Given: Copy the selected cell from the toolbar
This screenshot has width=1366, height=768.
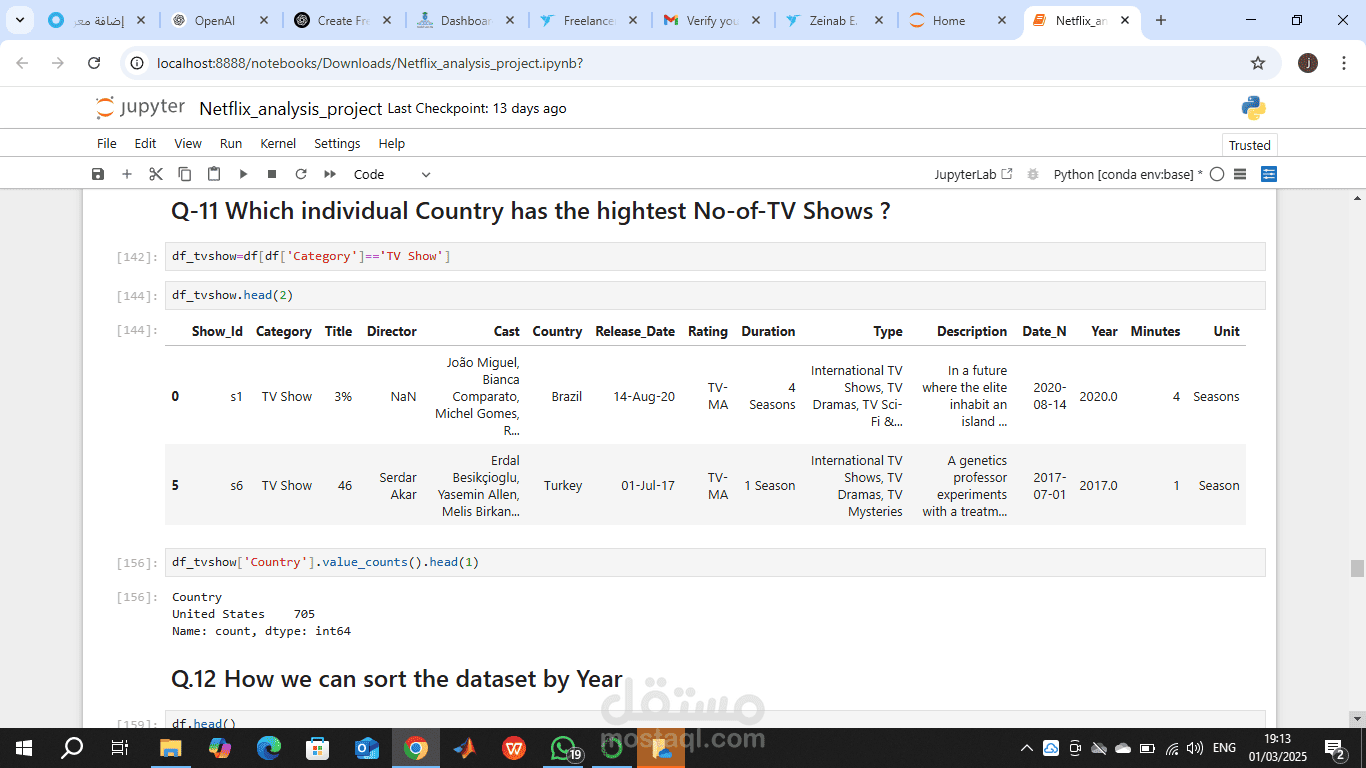Looking at the screenshot, I should [185, 174].
